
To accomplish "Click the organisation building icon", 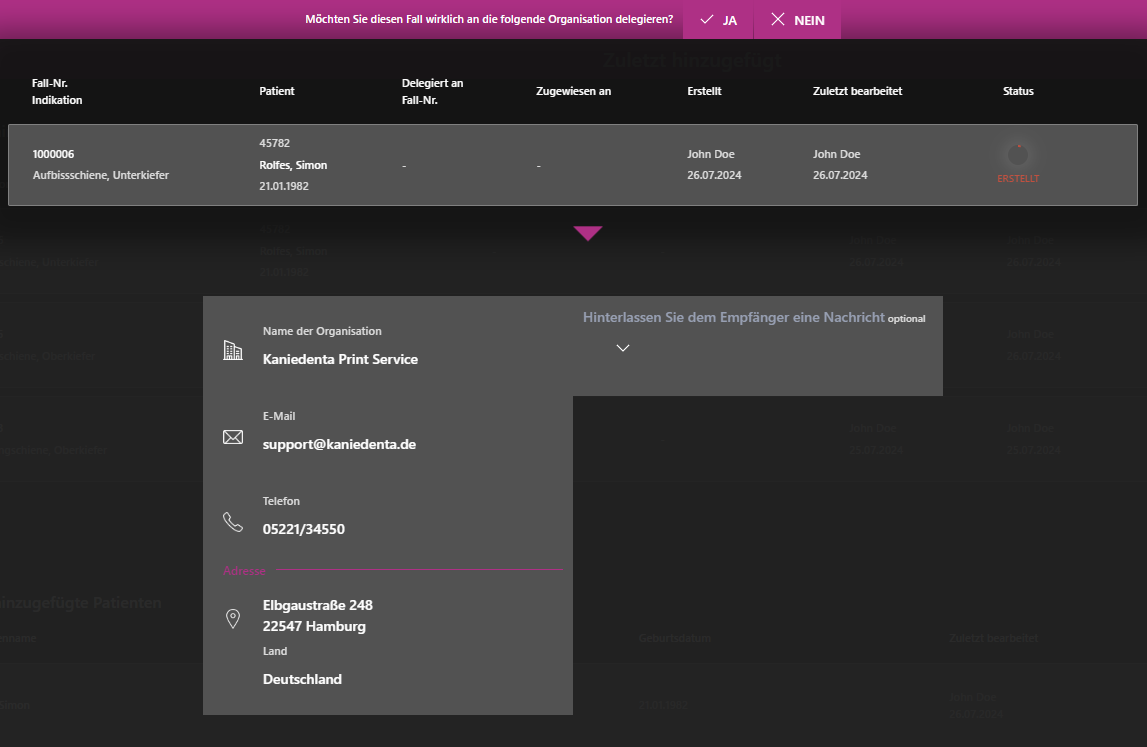I will (x=233, y=350).
